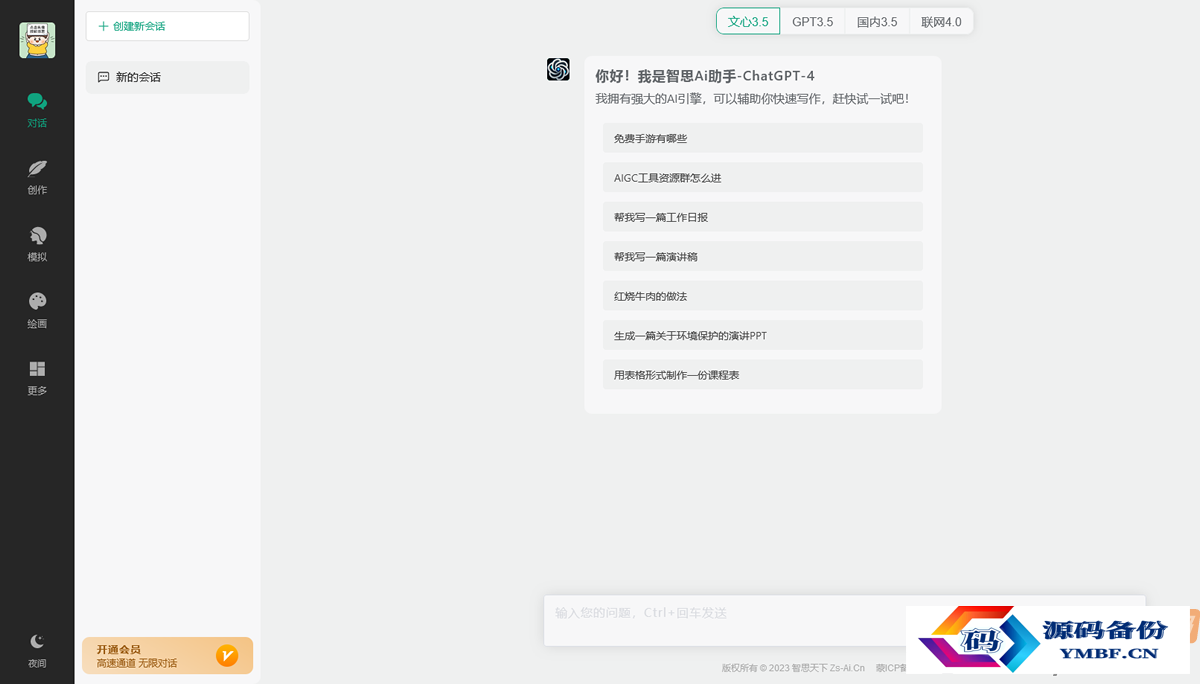
Task: Click the greeting title 你好！我是智思Ai助手-ChatGPT-4
Action: 705,76
